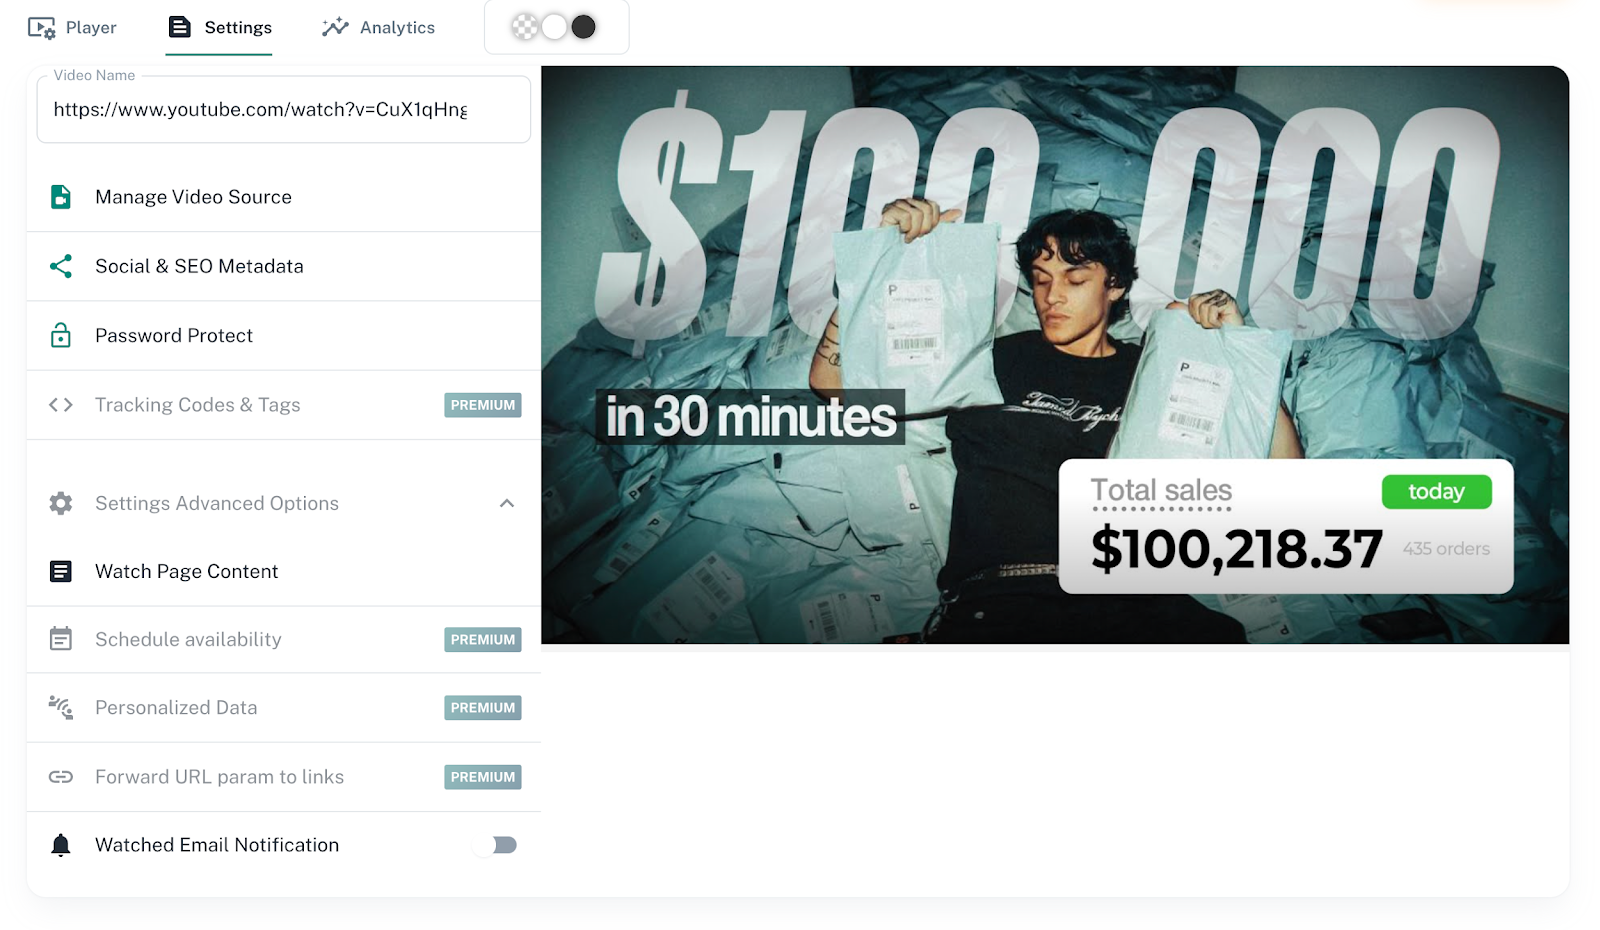1600x930 pixels.
Task: Select the dark background color option
Action: 583,27
